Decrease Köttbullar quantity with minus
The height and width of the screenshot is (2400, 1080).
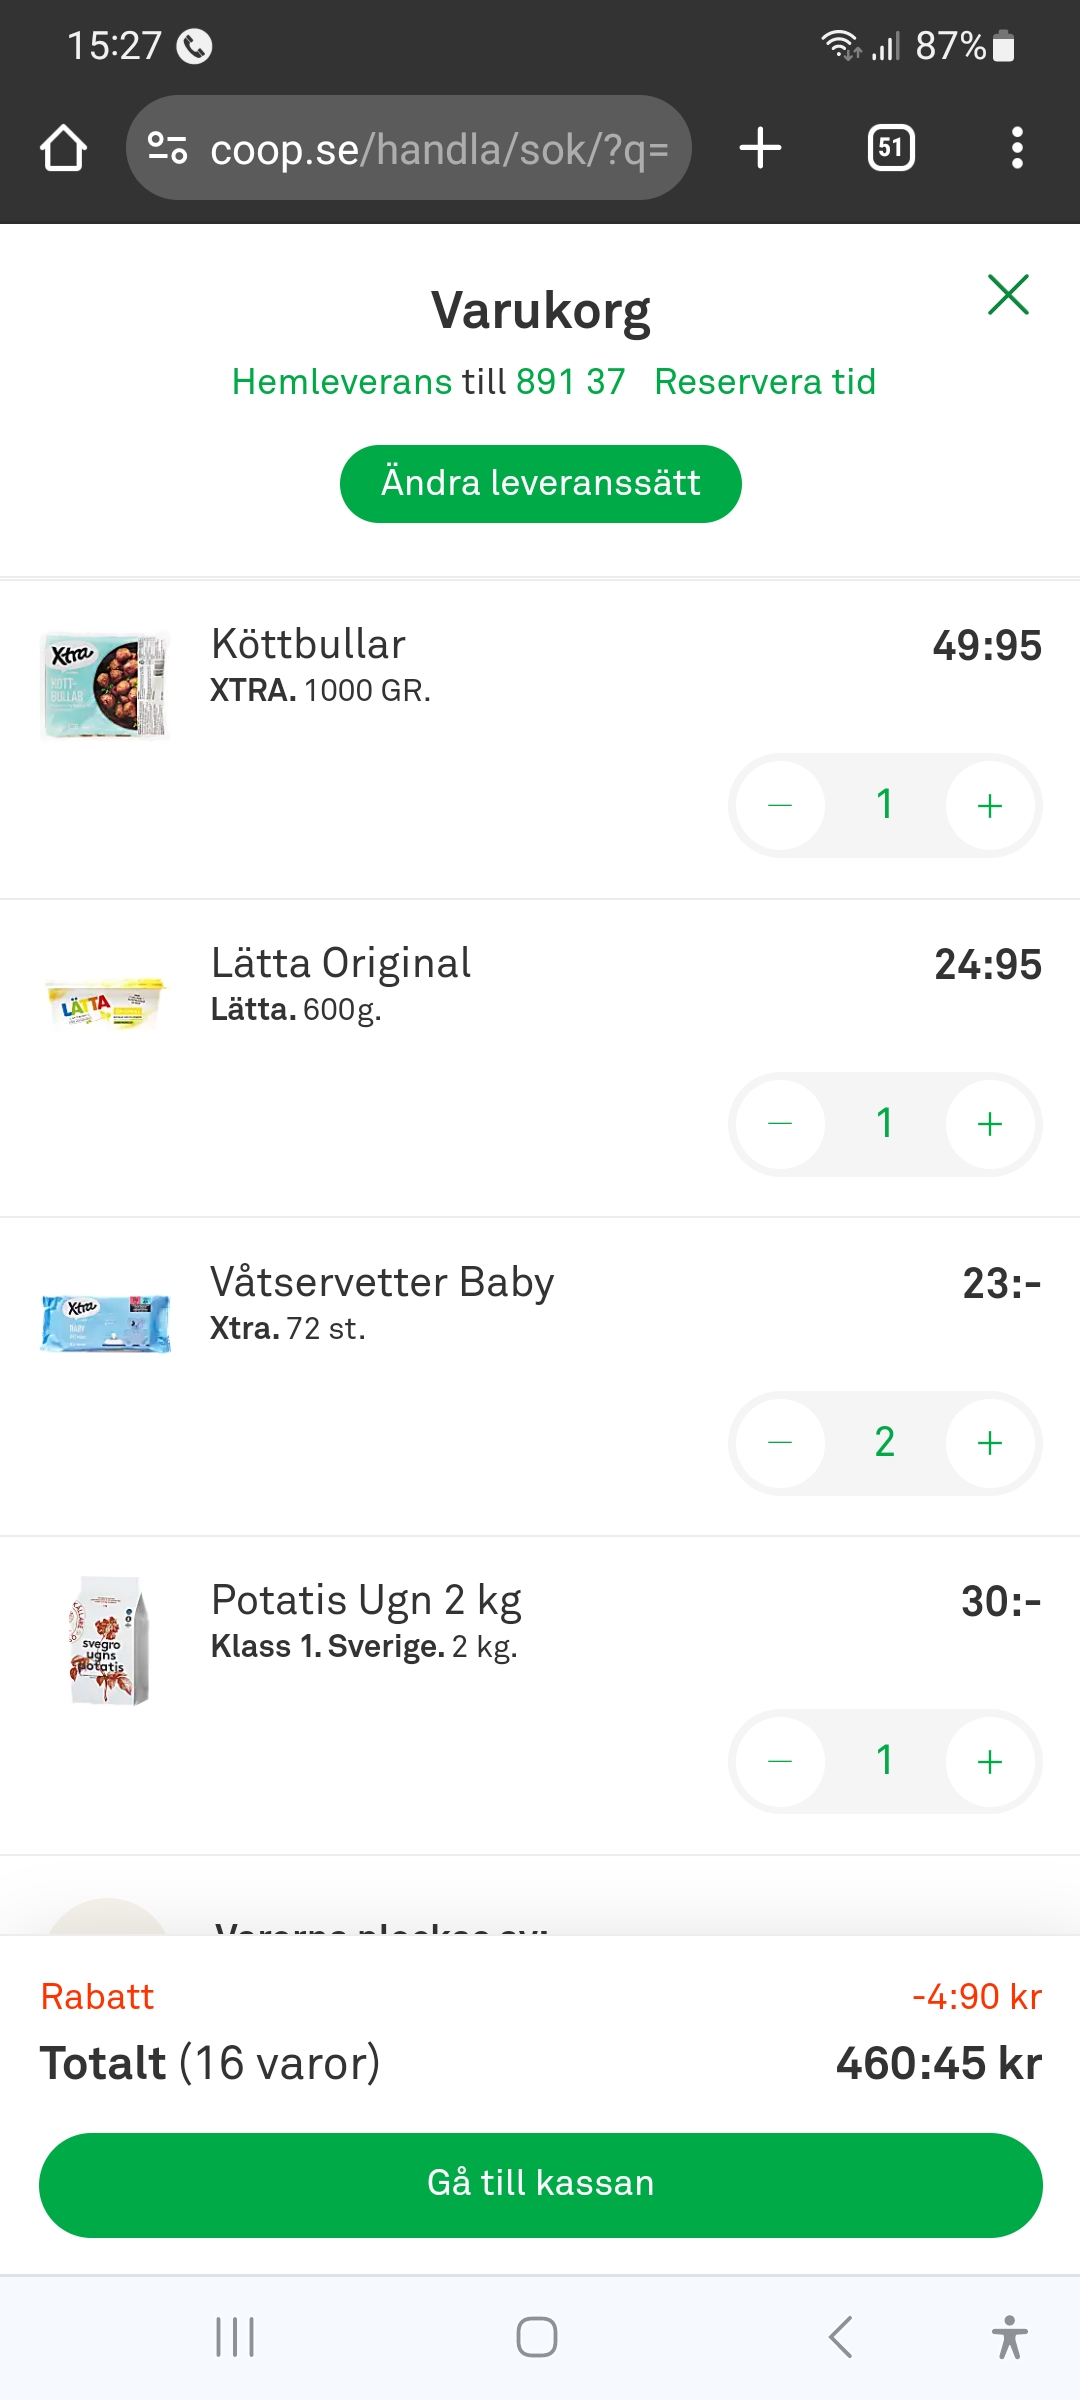[780, 805]
